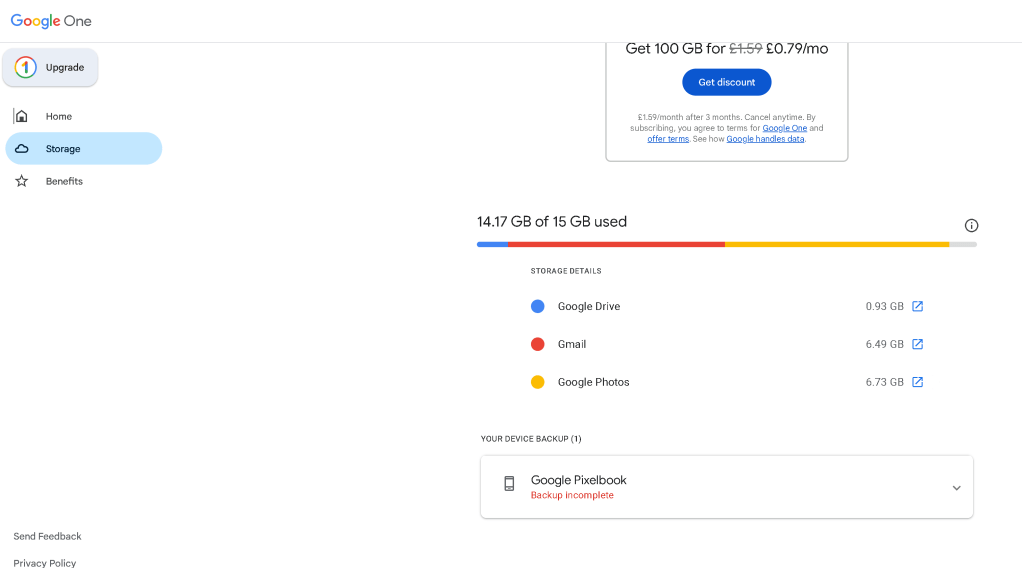
Task: Click the Backup incomplete status text
Action: coord(572,496)
